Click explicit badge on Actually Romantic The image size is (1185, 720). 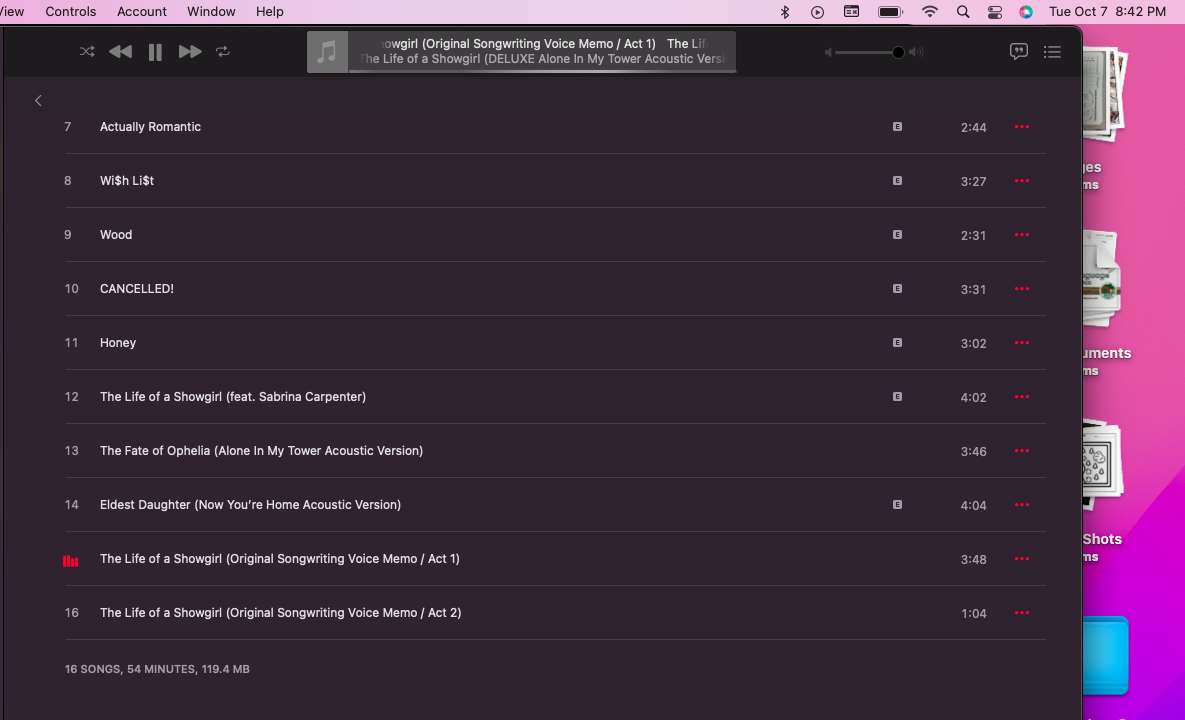click(x=897, y=127)
